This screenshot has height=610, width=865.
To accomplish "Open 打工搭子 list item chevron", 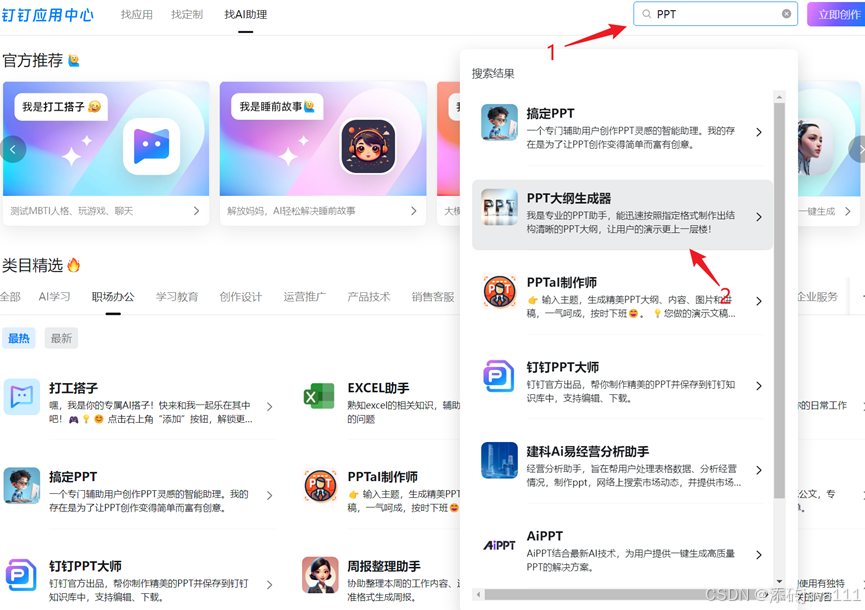I will point(270,406).
